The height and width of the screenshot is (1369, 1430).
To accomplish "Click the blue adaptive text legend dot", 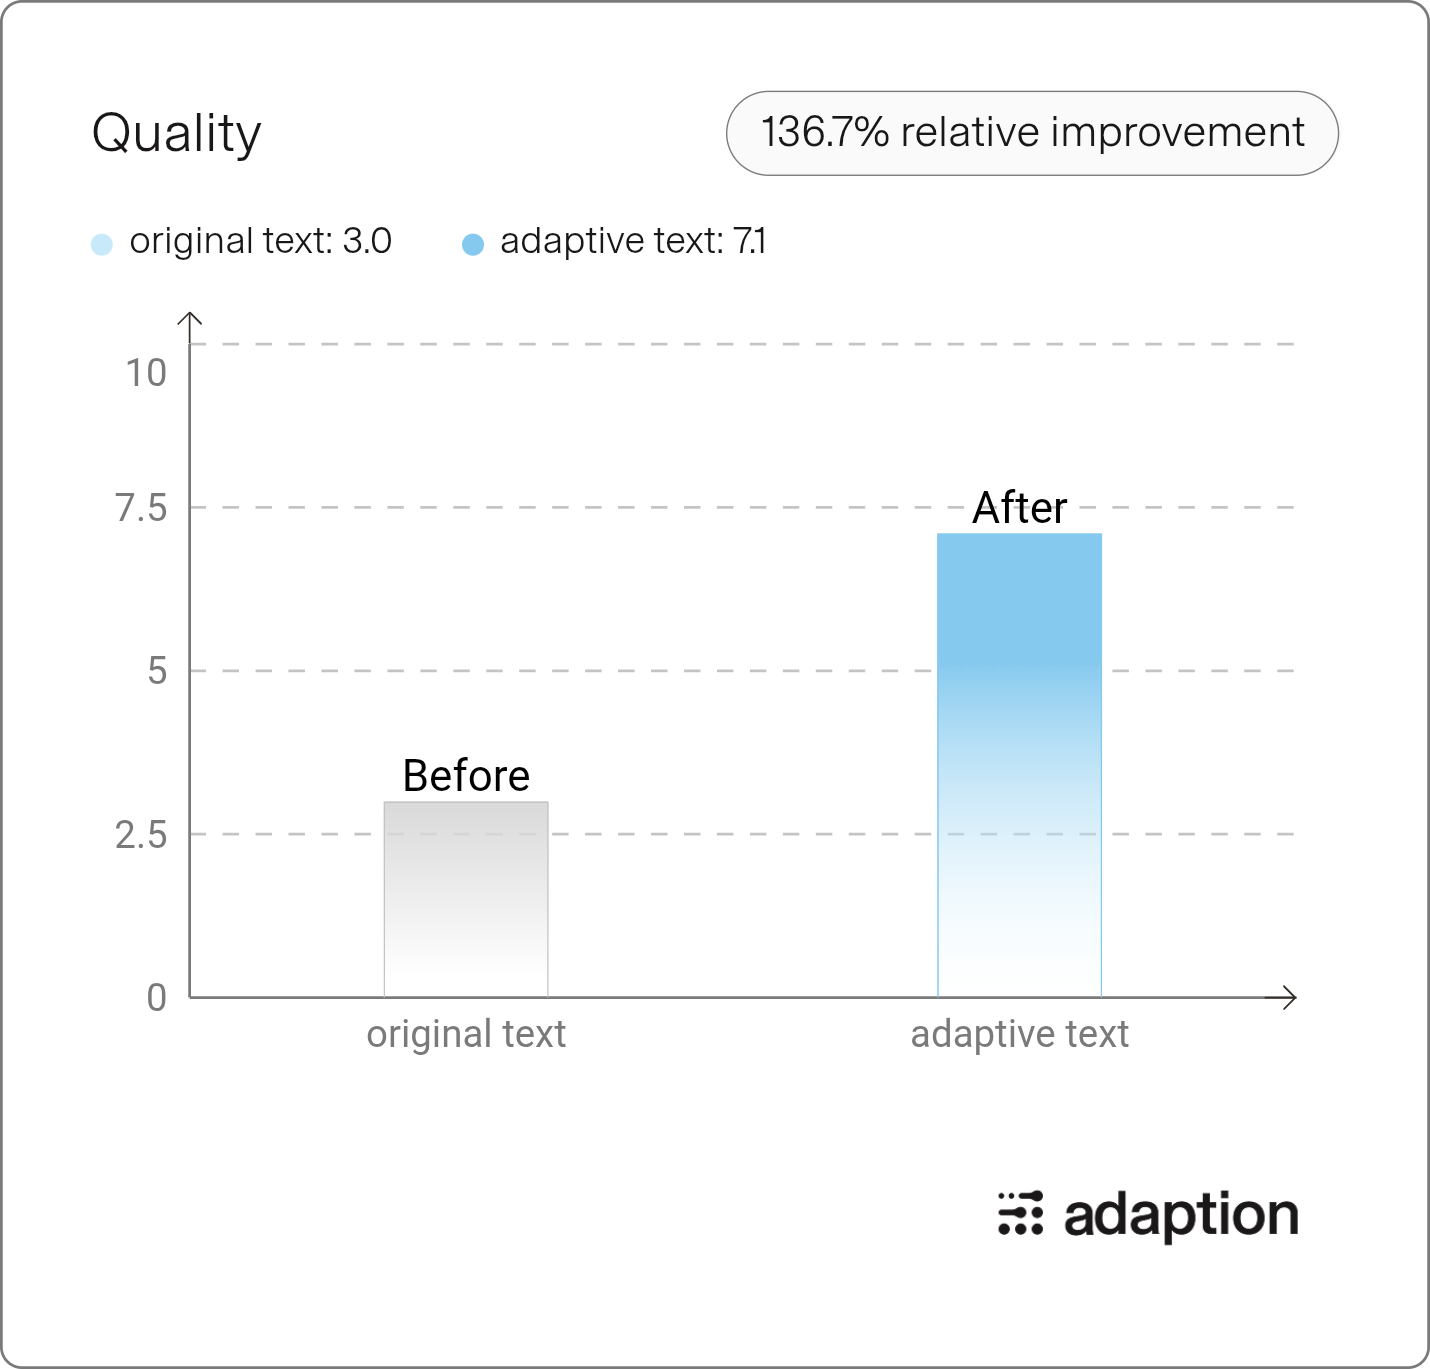I will tap(473, 244).
